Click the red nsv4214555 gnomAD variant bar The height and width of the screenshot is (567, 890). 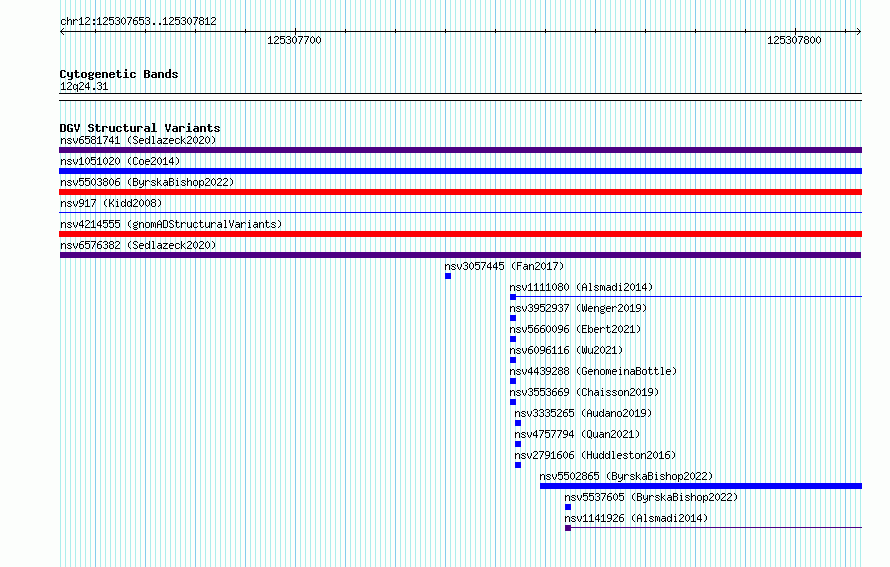click(460, 234)
